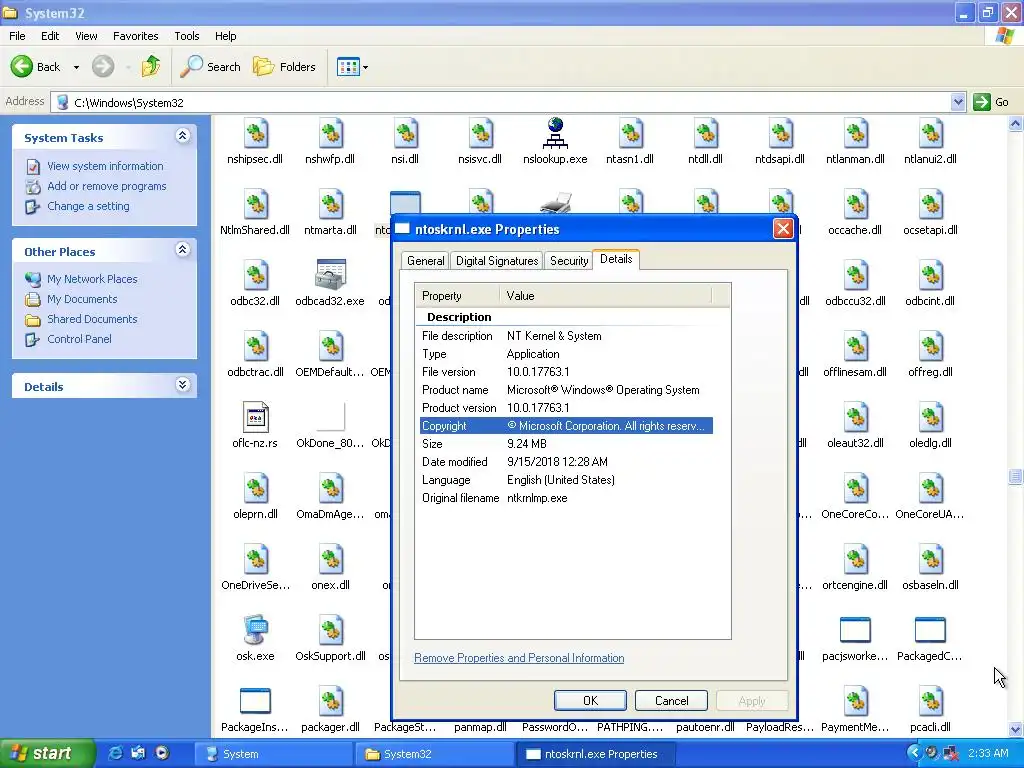Select the OneDriveSe... file icon
This screenshot has width=1024, height=768.
(255, 558)
